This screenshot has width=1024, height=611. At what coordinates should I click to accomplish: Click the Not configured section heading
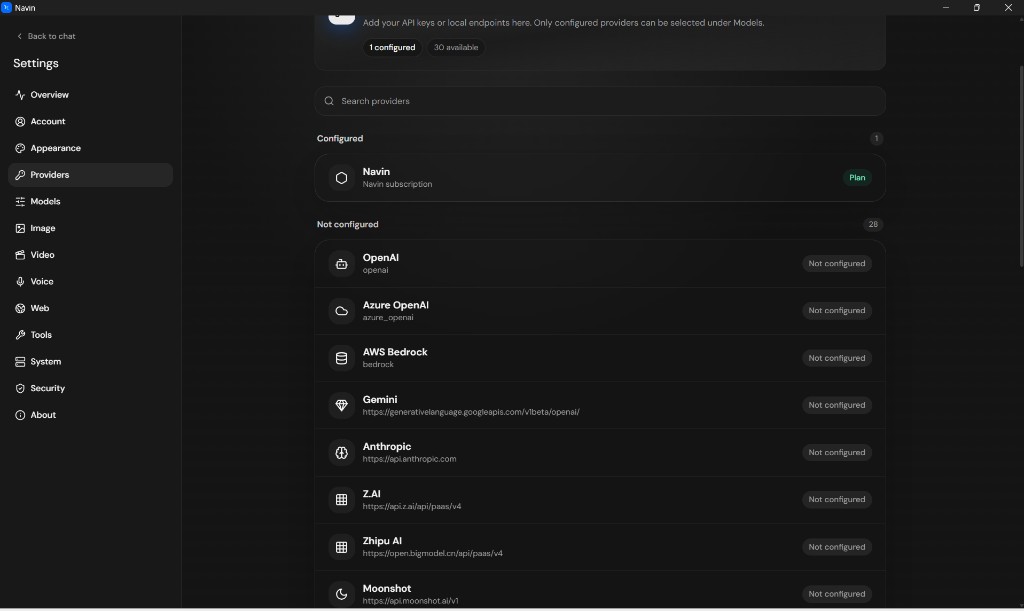pyautogui.click(x=347, y=225)
